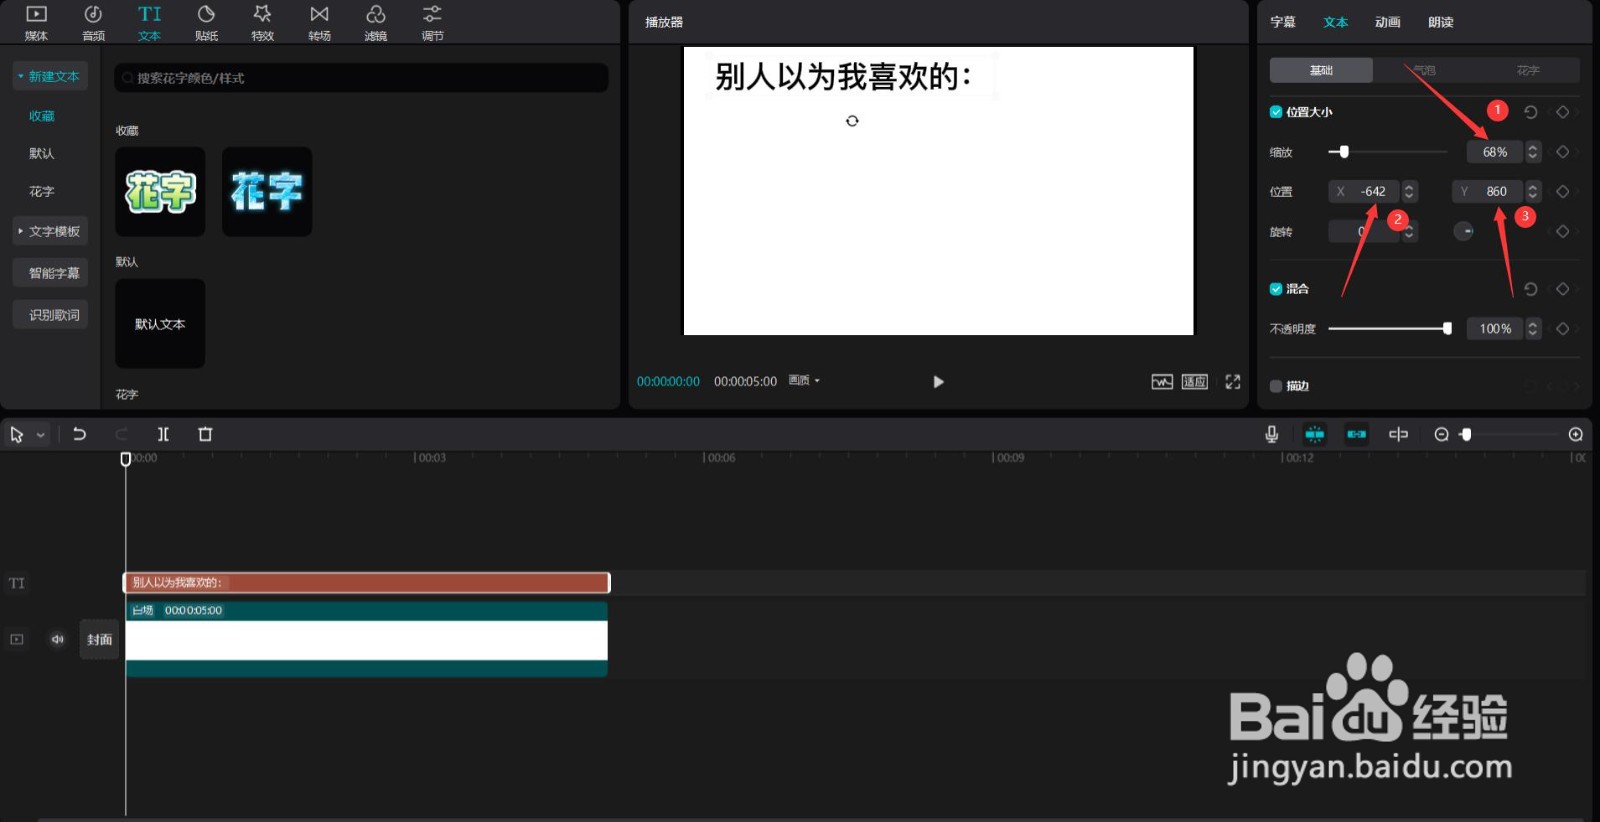The image size is (1600, 822).
Task: Open 默认 default category in sidebar
Action: pos(41,153)
